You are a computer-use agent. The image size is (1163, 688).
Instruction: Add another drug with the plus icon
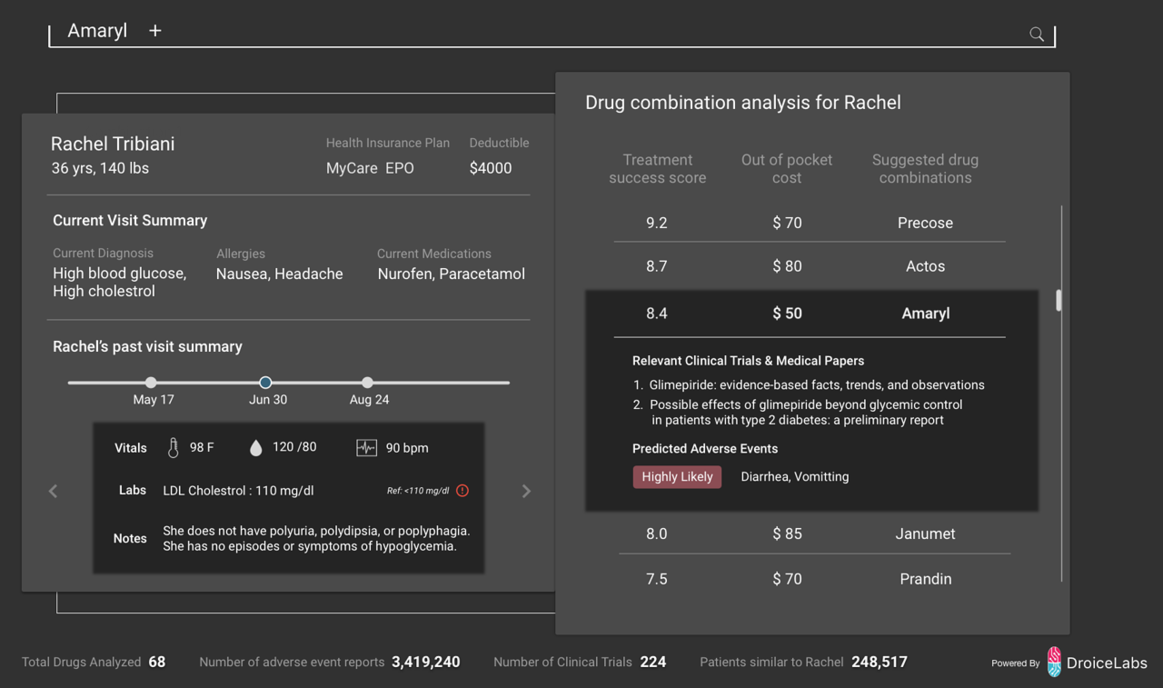155,30
